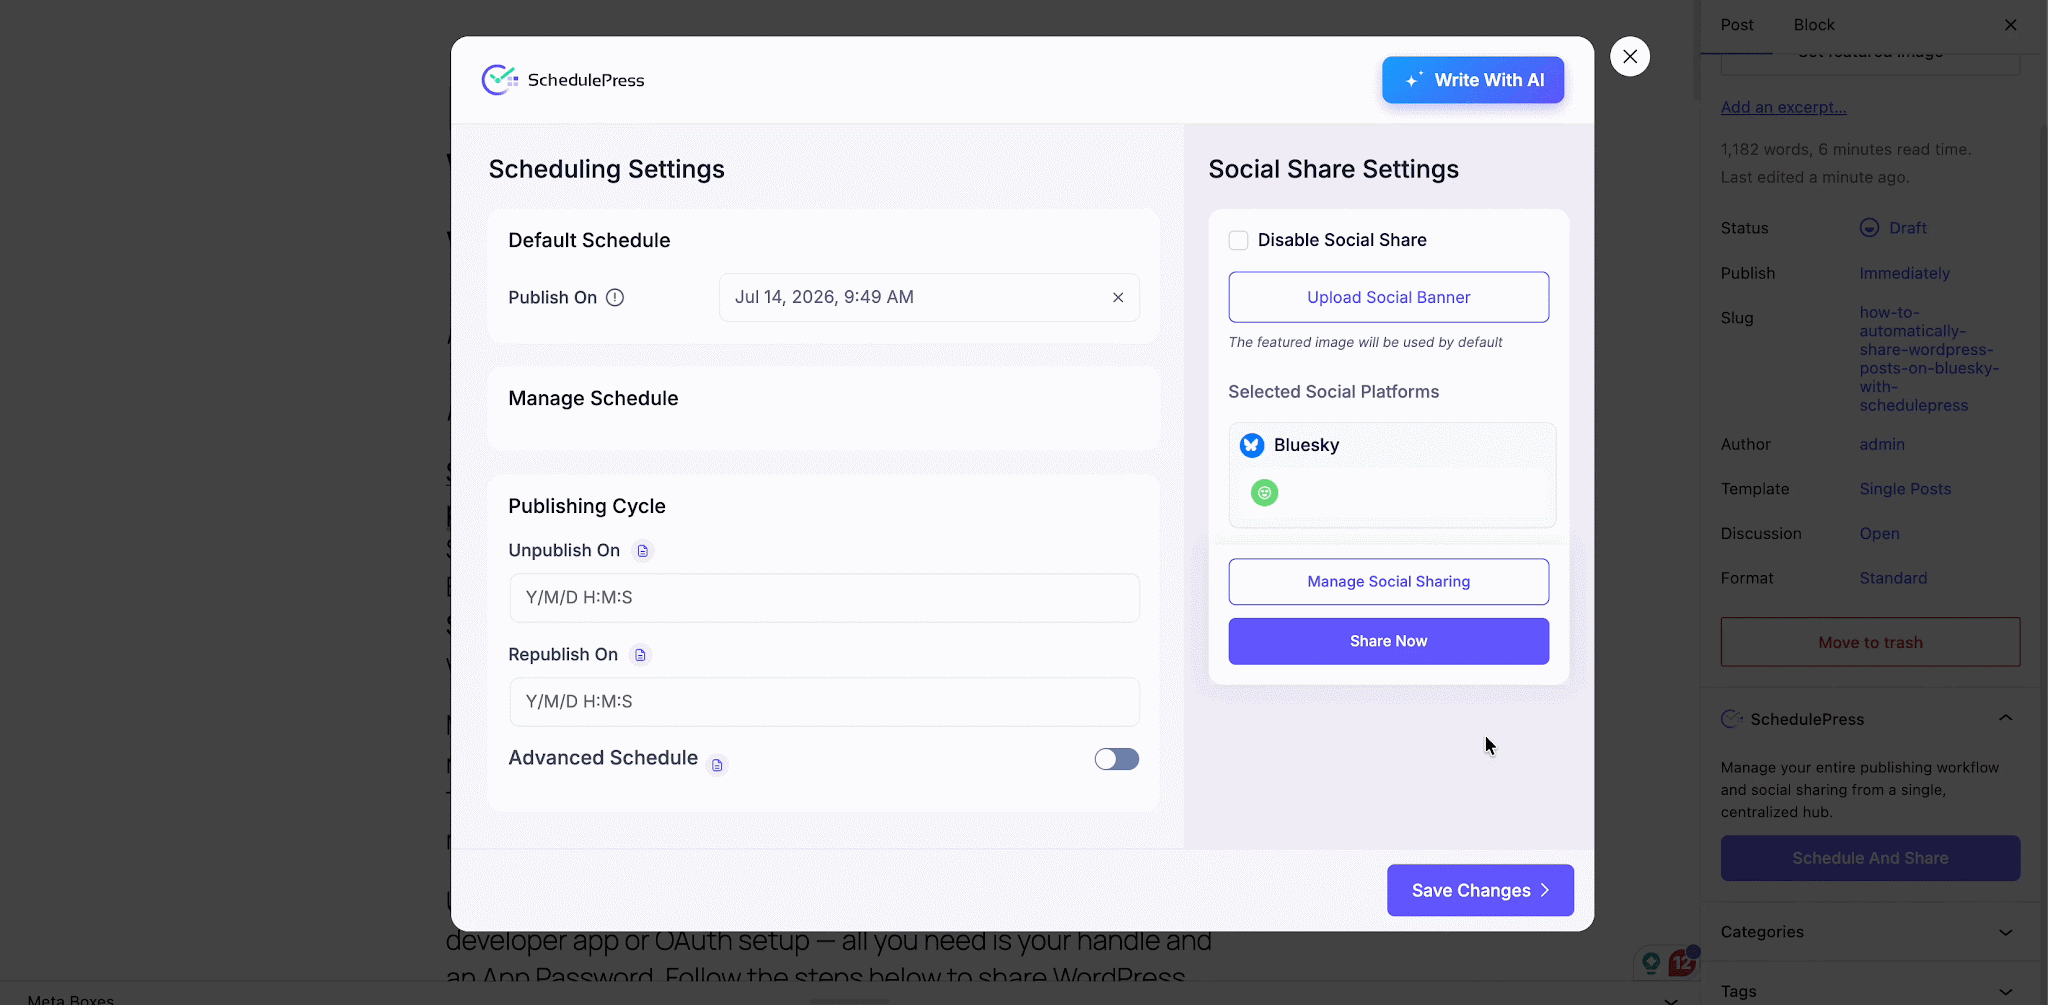Screen dimensions: 2048x1005
Task: Click the Meta Boxes label at the bottom
Action: click(70, 999)
